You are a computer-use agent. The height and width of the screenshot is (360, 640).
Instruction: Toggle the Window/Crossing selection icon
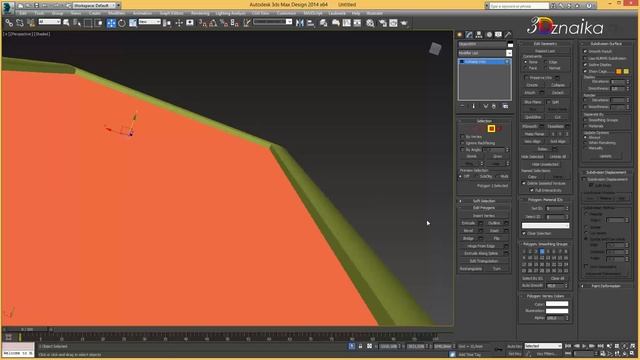[x=98, y=23]
